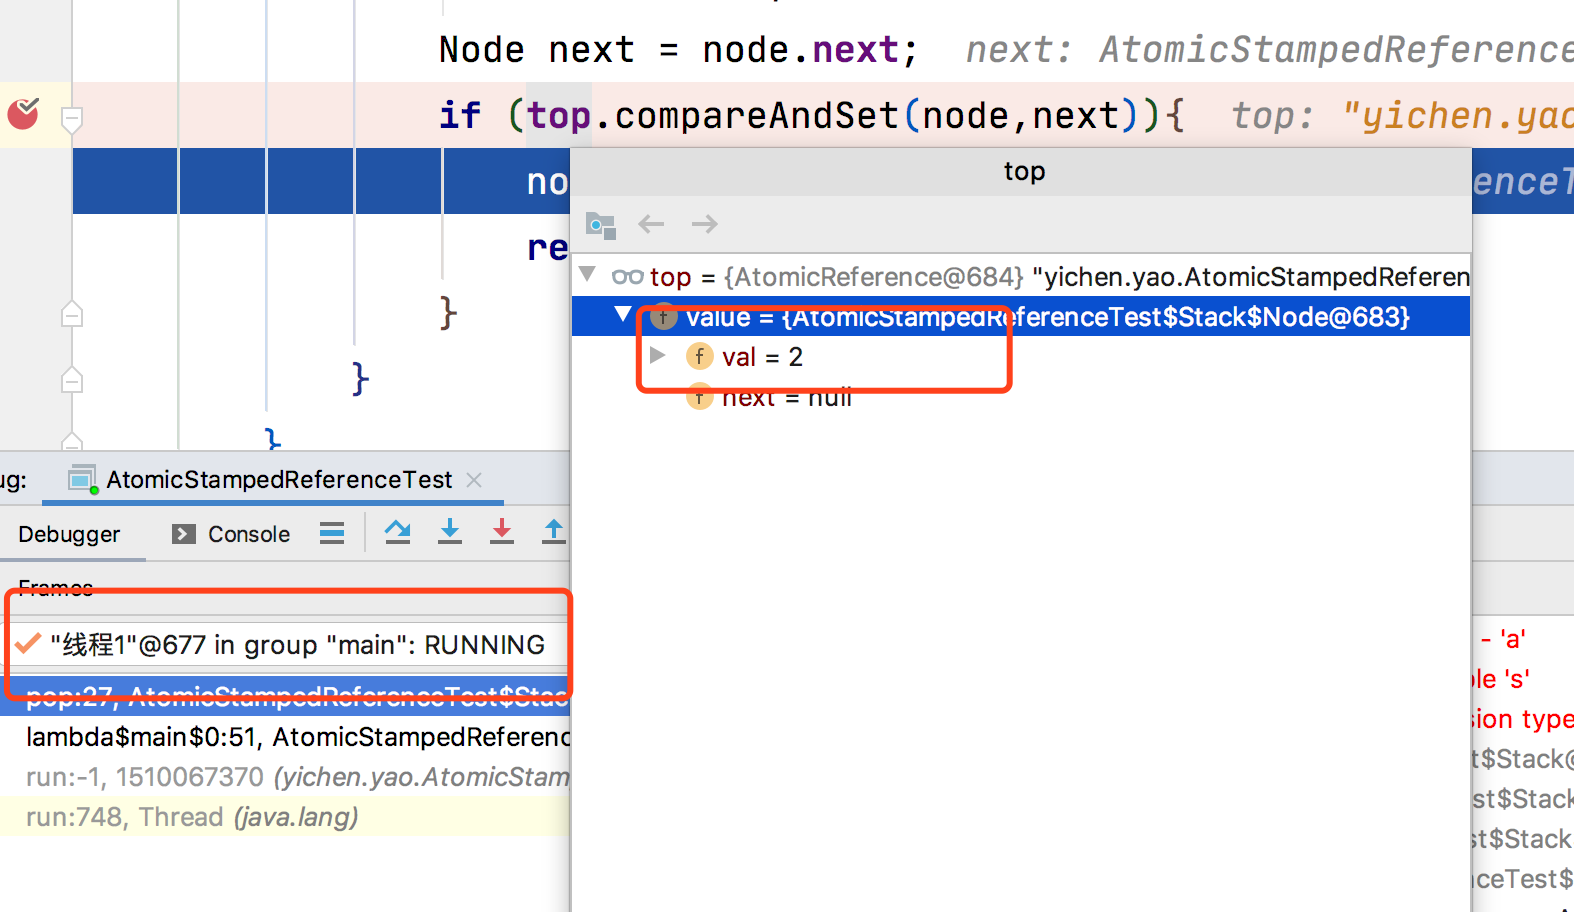Switch to the Debugger tab

(x=69, y=534)
